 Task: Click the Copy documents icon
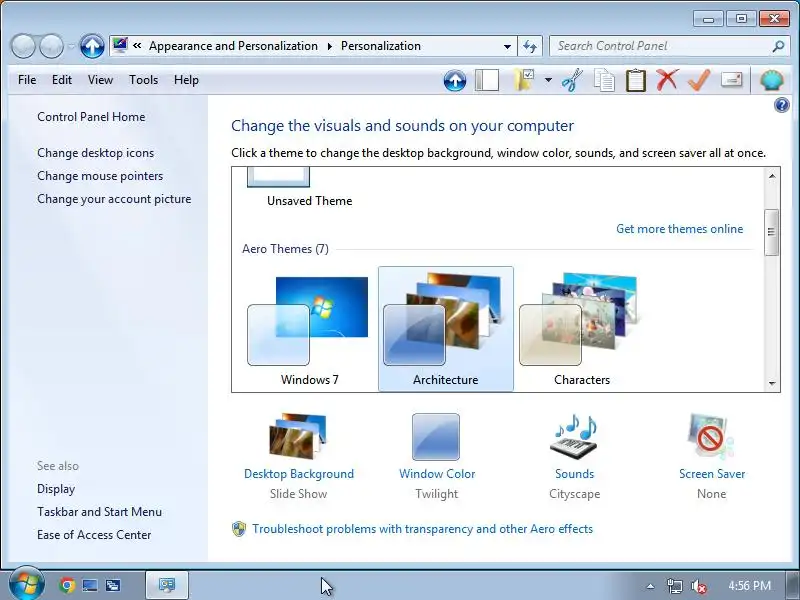point(604,81)
